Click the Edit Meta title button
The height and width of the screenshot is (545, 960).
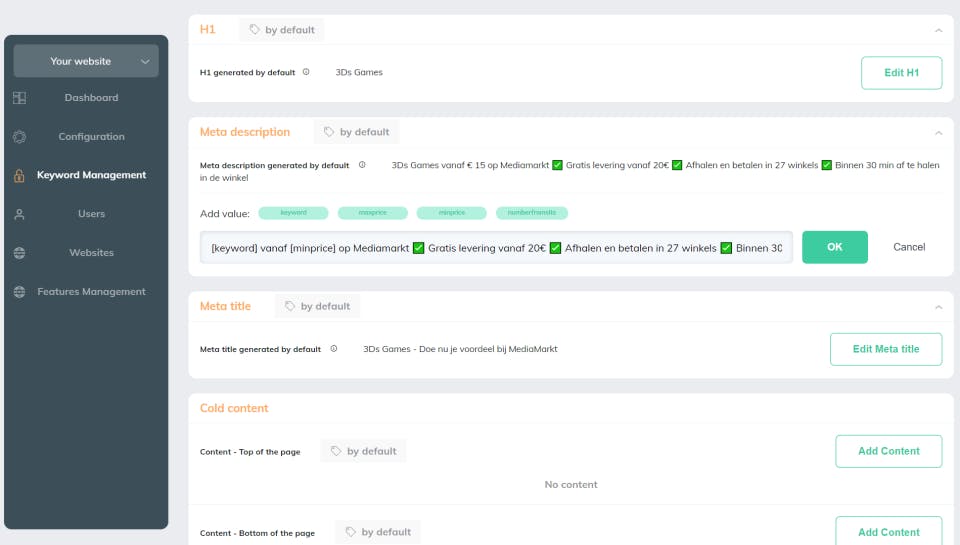point(886,349)
